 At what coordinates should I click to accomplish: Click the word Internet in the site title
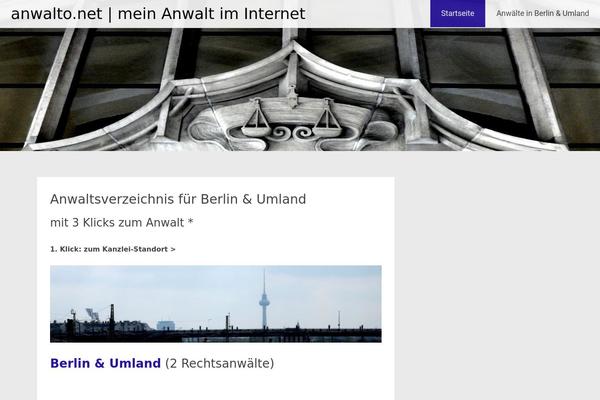pyautogui.click(x=274, y=14)
